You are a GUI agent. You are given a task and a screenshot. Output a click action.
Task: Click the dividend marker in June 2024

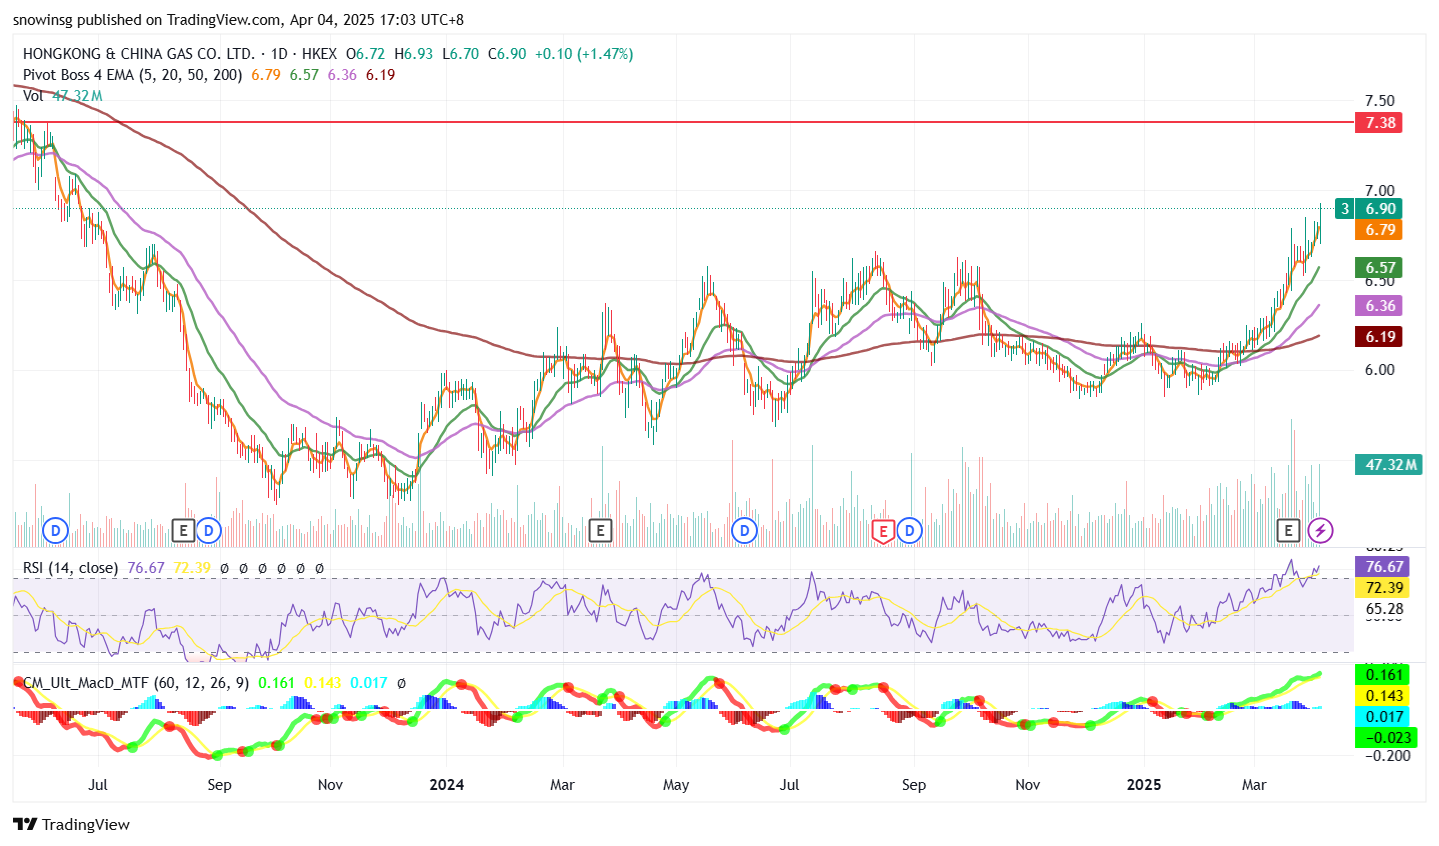744,530
